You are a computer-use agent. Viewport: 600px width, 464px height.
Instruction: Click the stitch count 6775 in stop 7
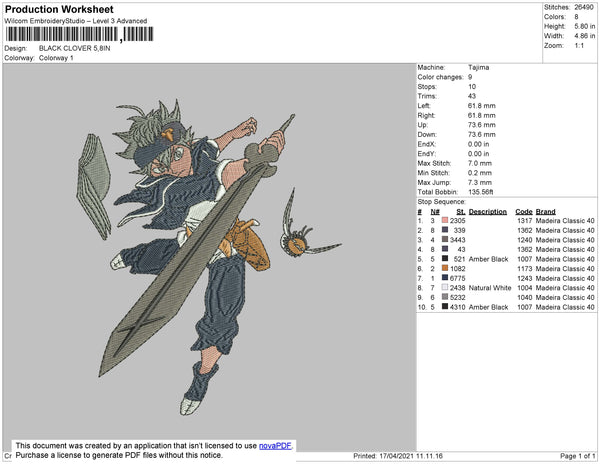(x=458, y=278)
